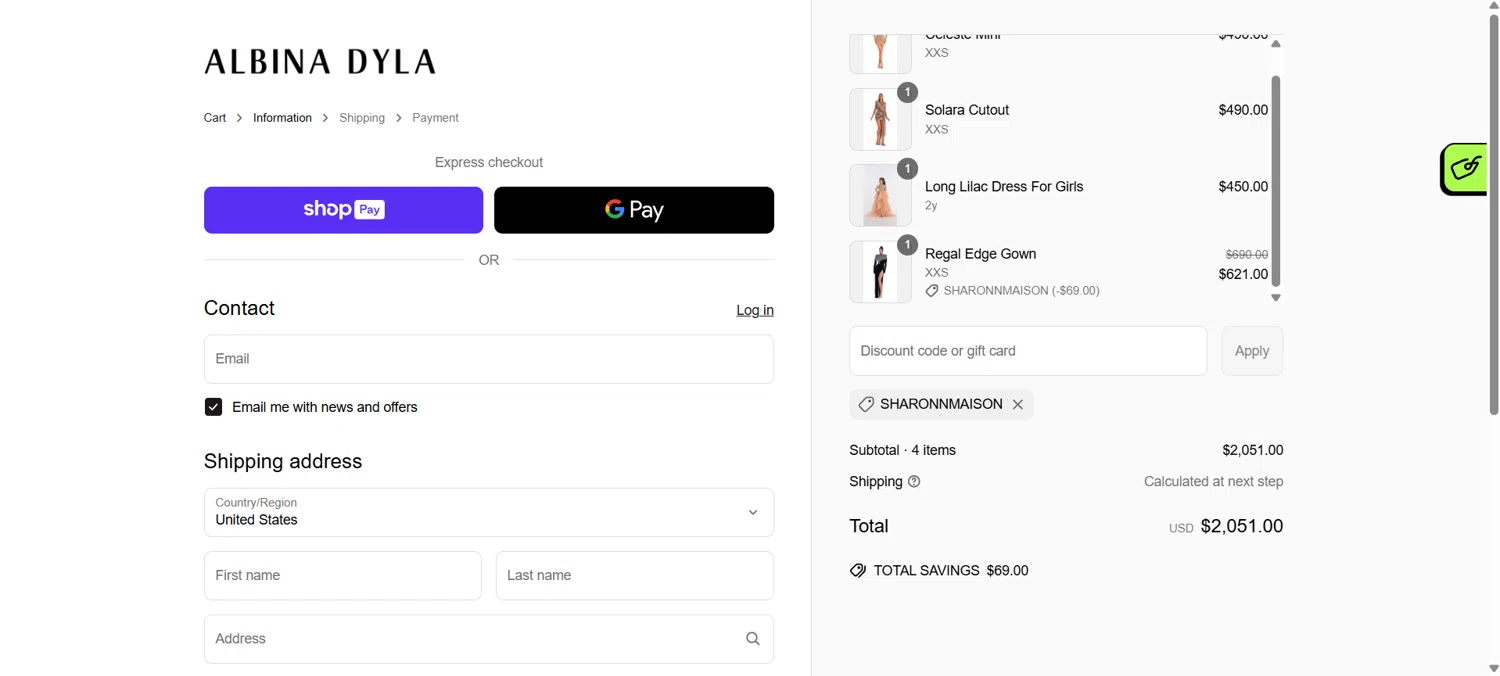Viewport: 1500px width, 676px height.
Task: Remove the SHARONNMAISON discount code
Action: [x=1017, y=405]
